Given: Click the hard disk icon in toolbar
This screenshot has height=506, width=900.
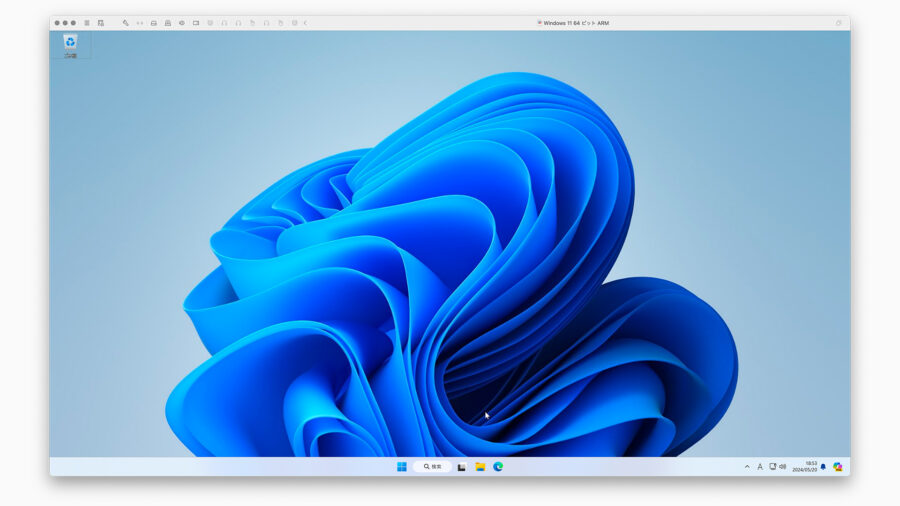Looking at the screenshot, I should (x=154, y=23).
